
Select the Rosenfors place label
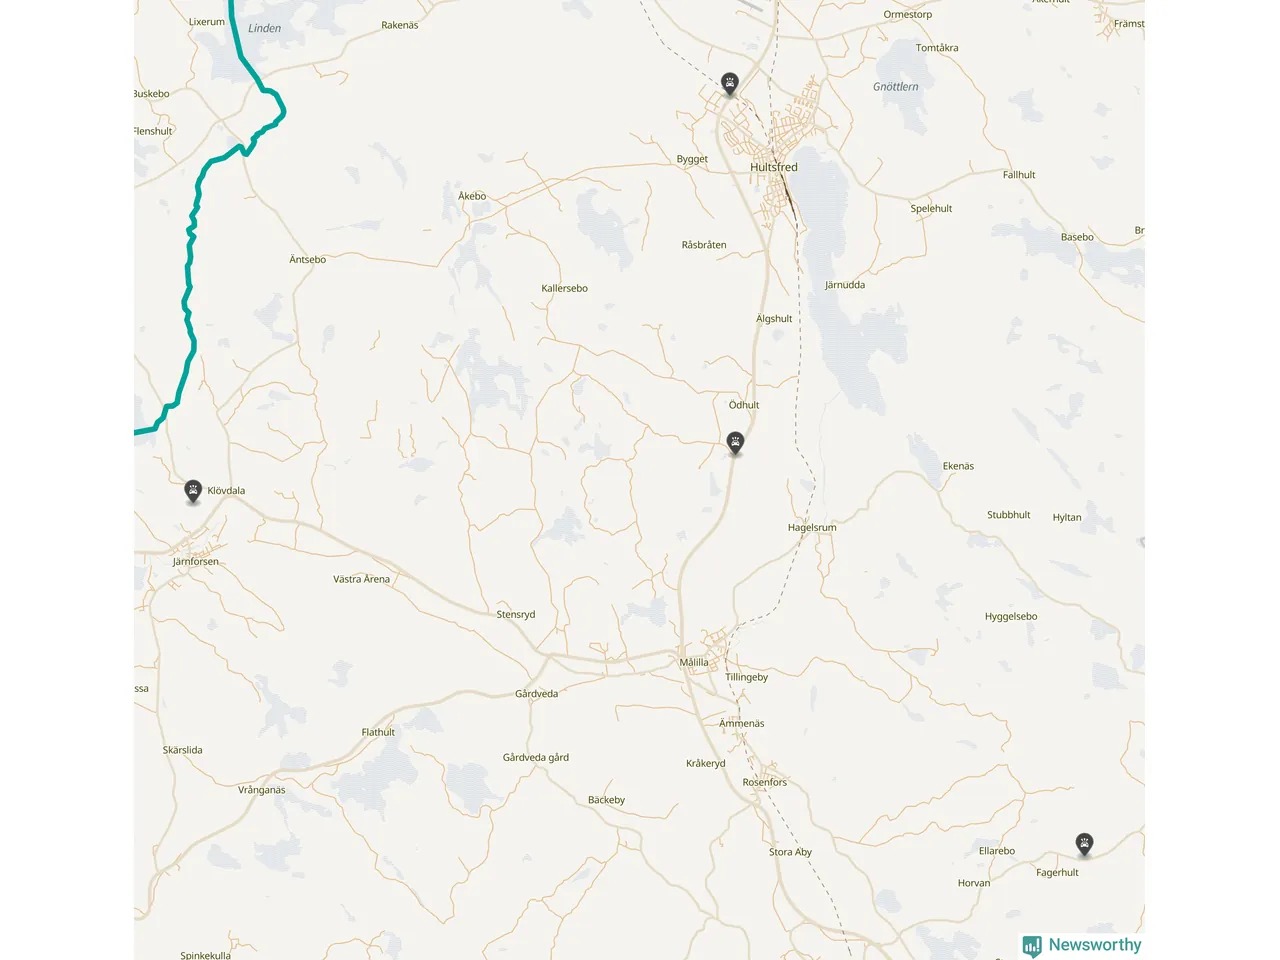click(x=765, y=782)
